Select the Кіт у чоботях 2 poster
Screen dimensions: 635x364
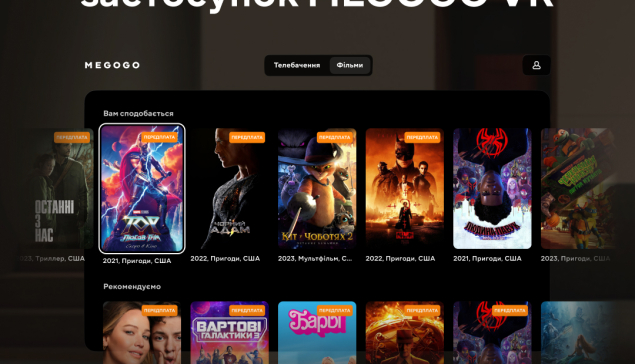pyautogui.click(x=317, y=188)
